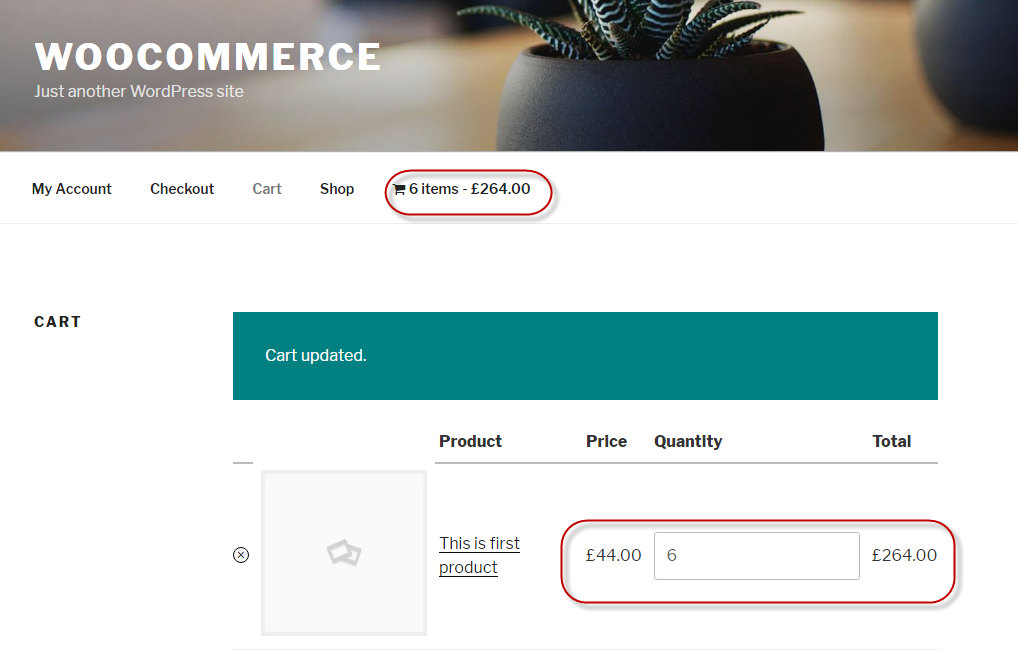1018x650 pixels.
Task: Click the £264.00 row total
Action: pos(904,555)
